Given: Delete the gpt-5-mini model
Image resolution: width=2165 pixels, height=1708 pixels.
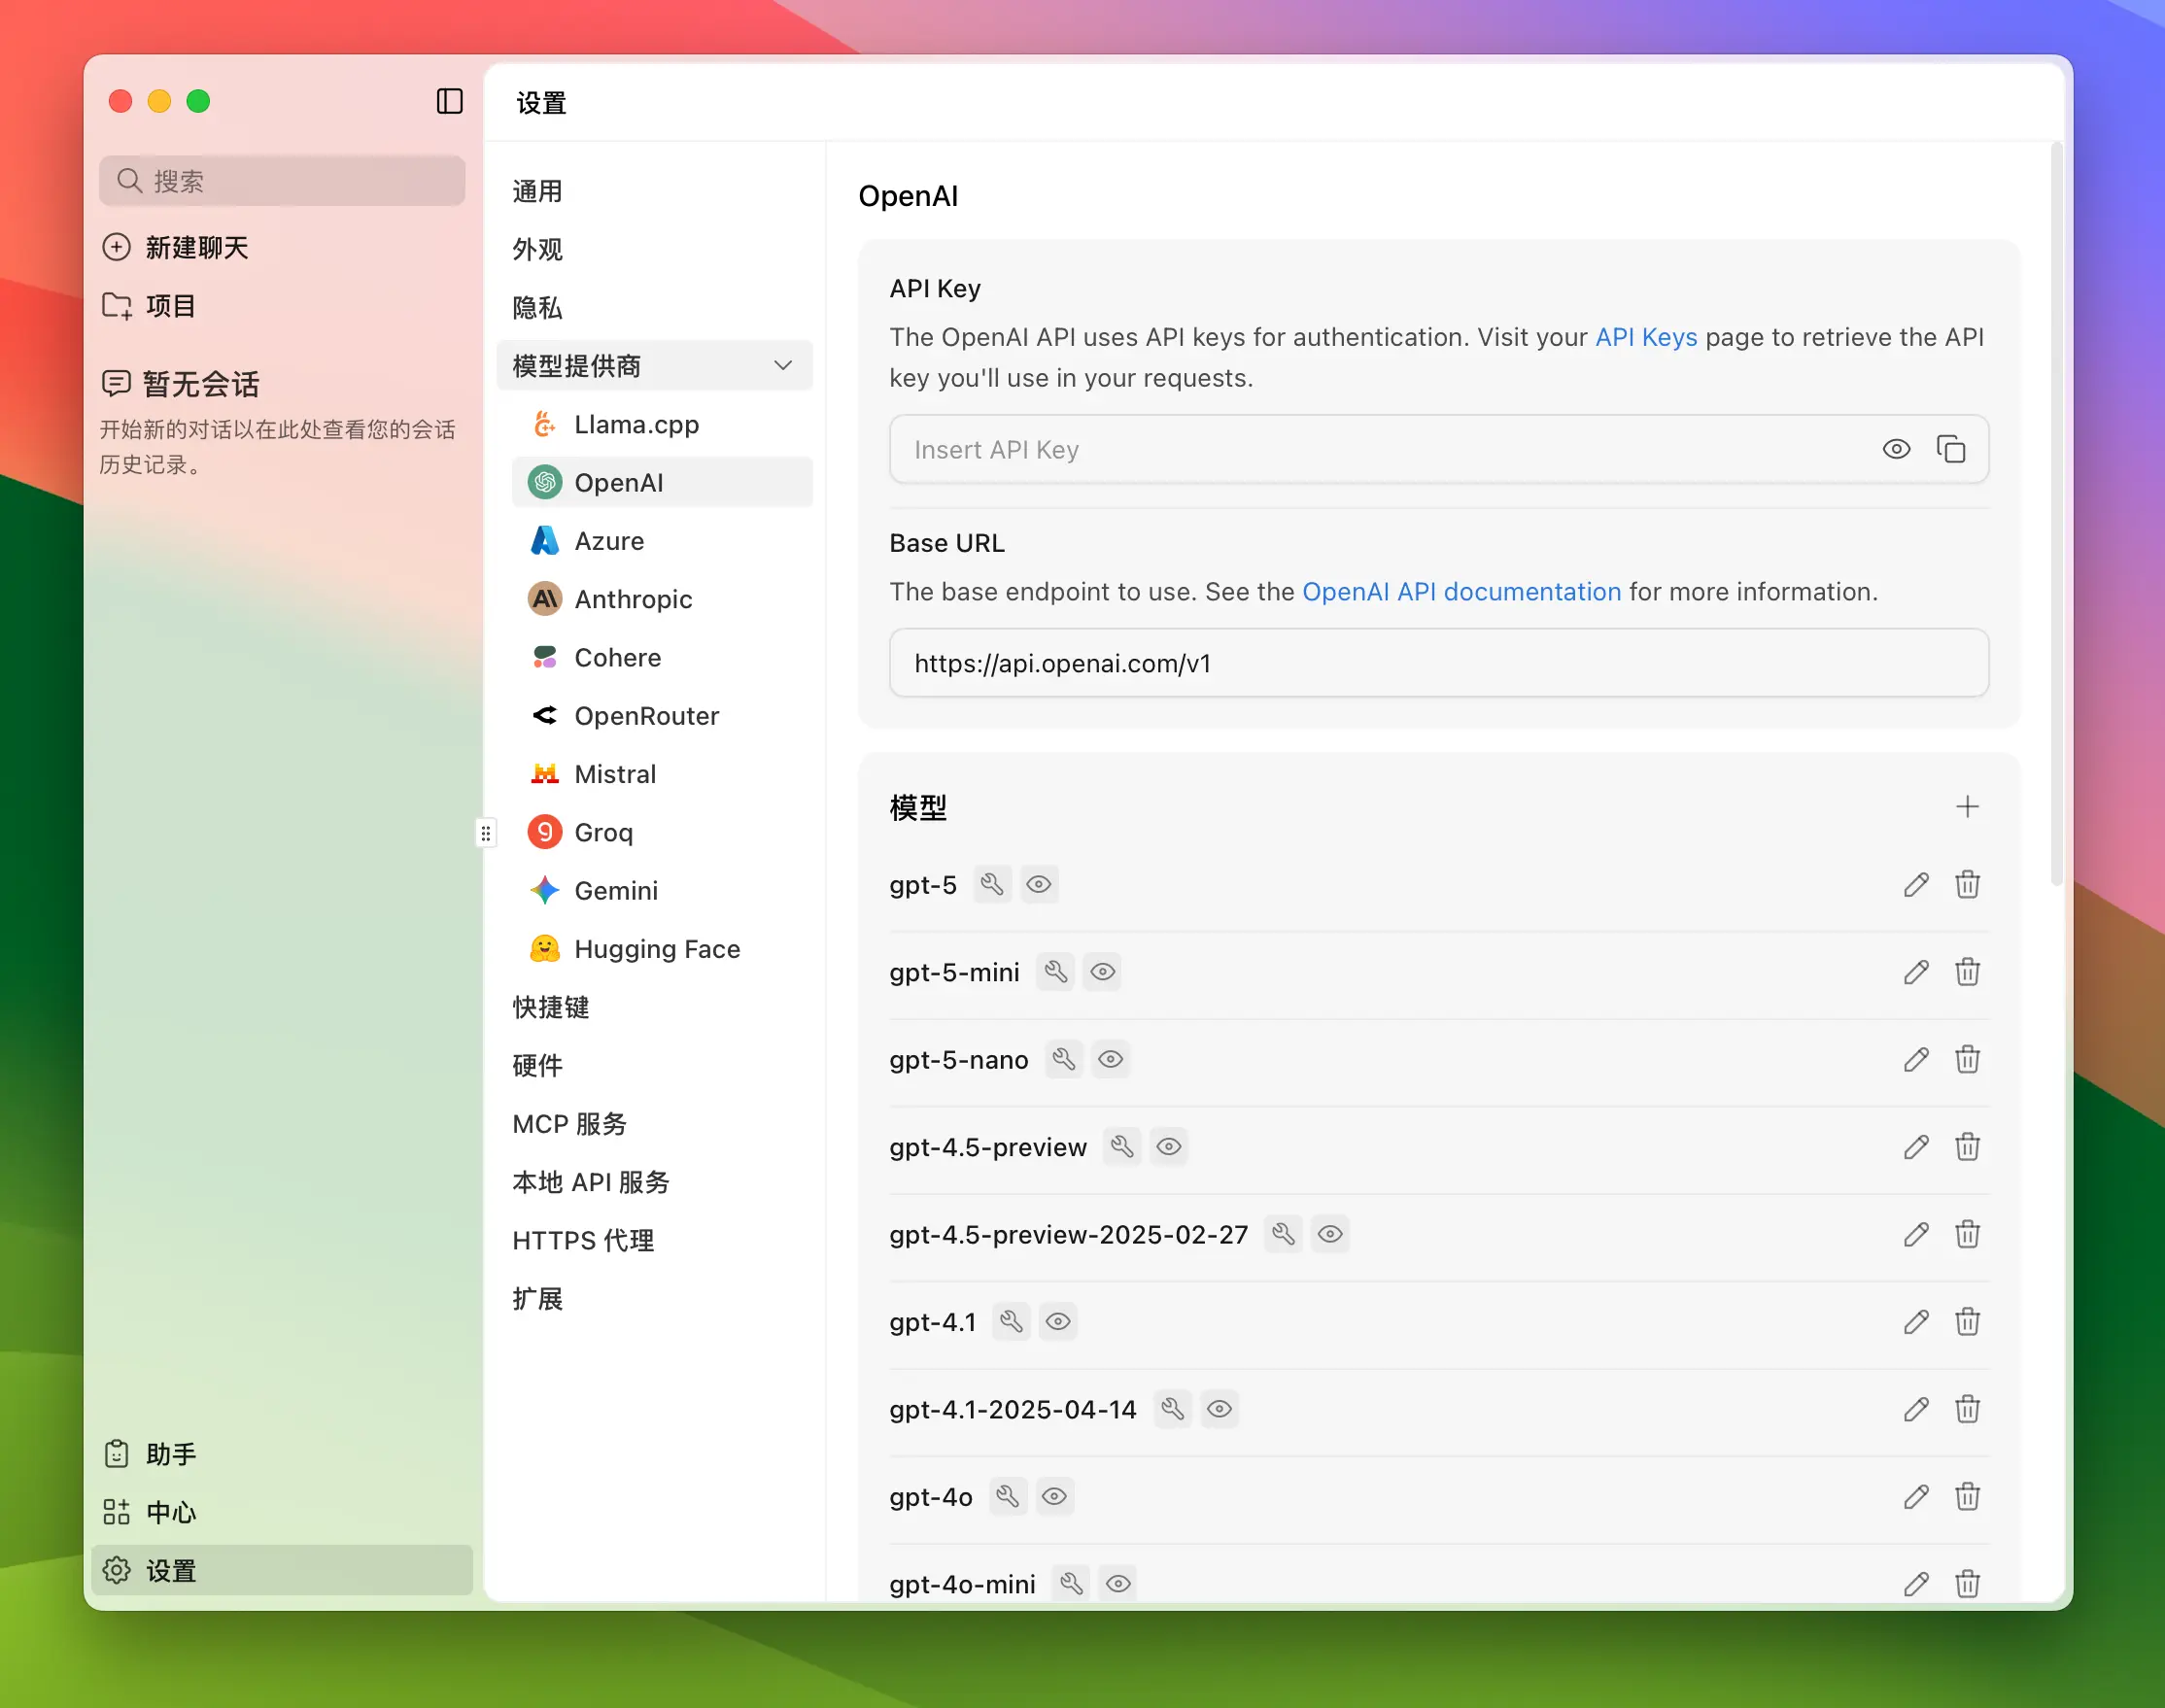Looking at the screenshot, I should [x=1966, y=971].
